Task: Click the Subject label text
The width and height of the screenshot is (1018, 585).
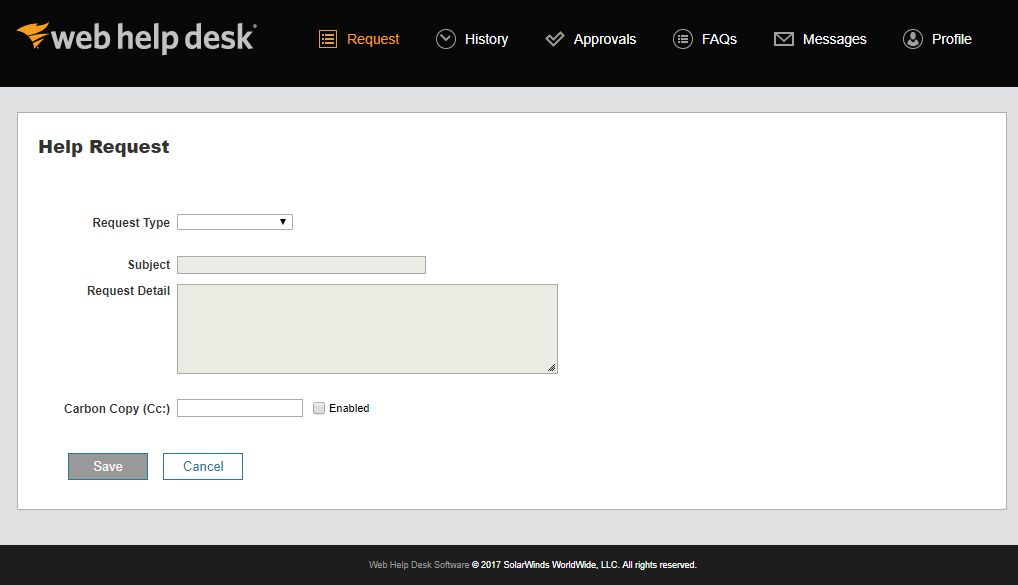Action: coord(149,265)
